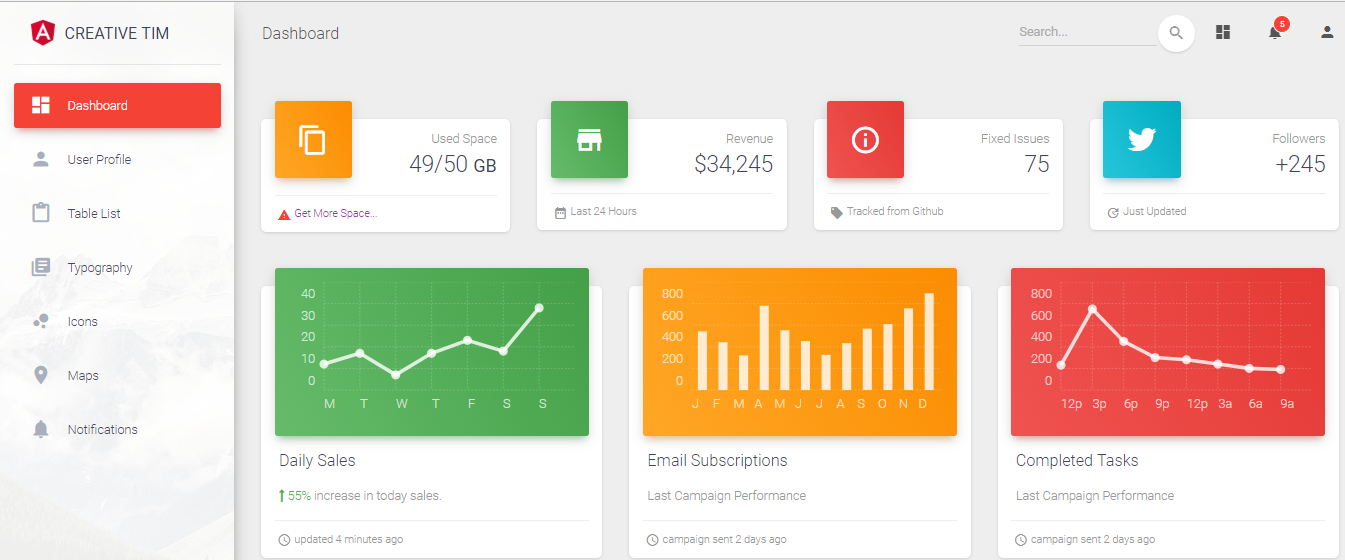Viewport: 1345px width, 560px height.
Task: Follow the Get More Space link
Action: (335, 213)
